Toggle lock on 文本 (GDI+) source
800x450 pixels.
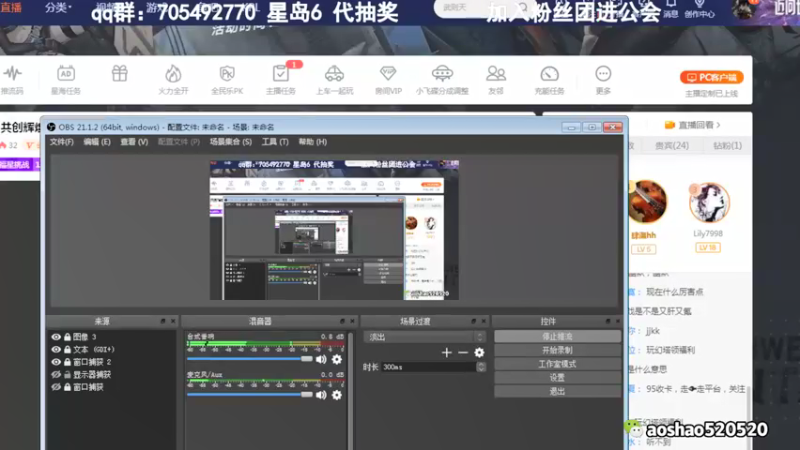(67, 349)
